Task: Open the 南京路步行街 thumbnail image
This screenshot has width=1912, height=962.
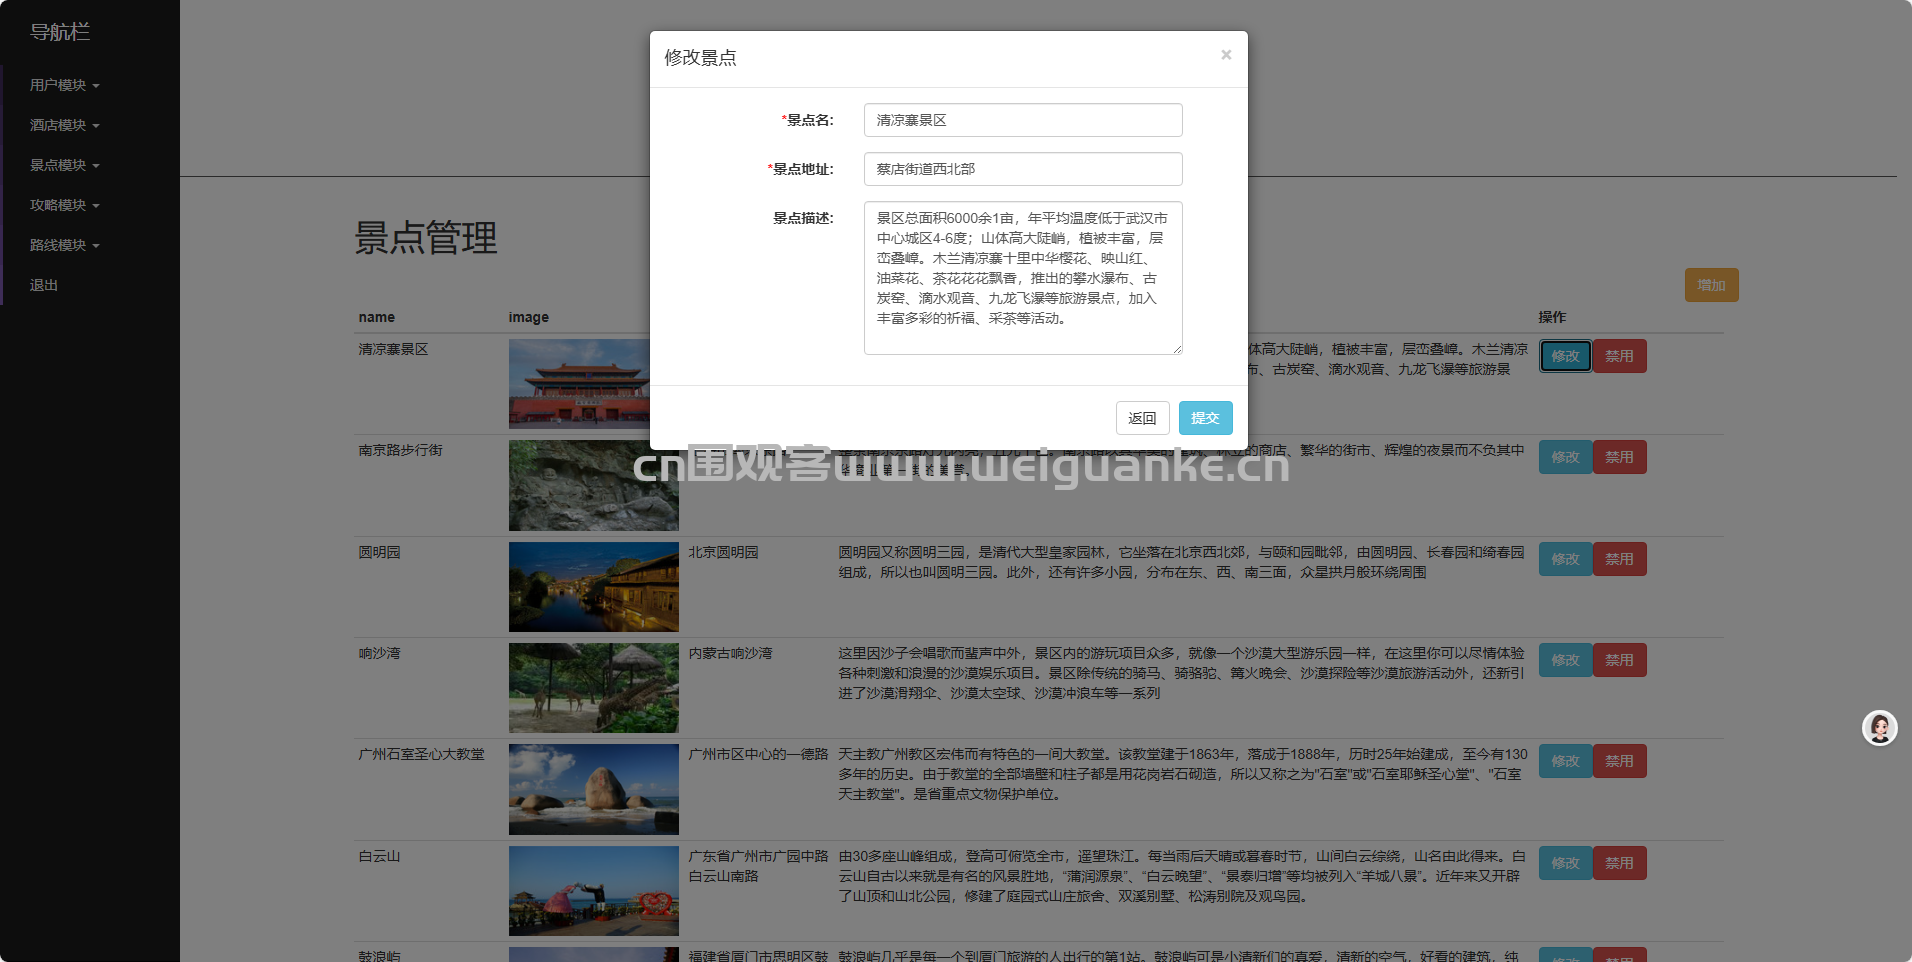Action: tap(594, 486)
